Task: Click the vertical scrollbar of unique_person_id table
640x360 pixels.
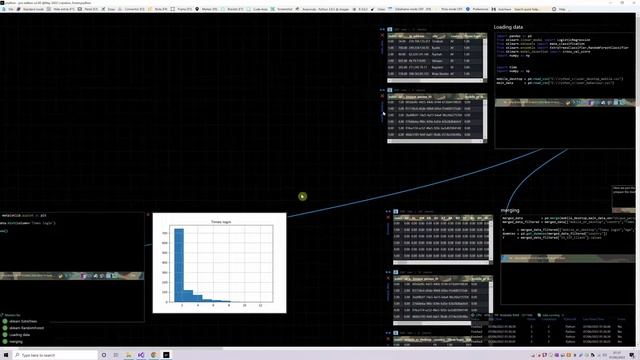Action: coord(485,118)
